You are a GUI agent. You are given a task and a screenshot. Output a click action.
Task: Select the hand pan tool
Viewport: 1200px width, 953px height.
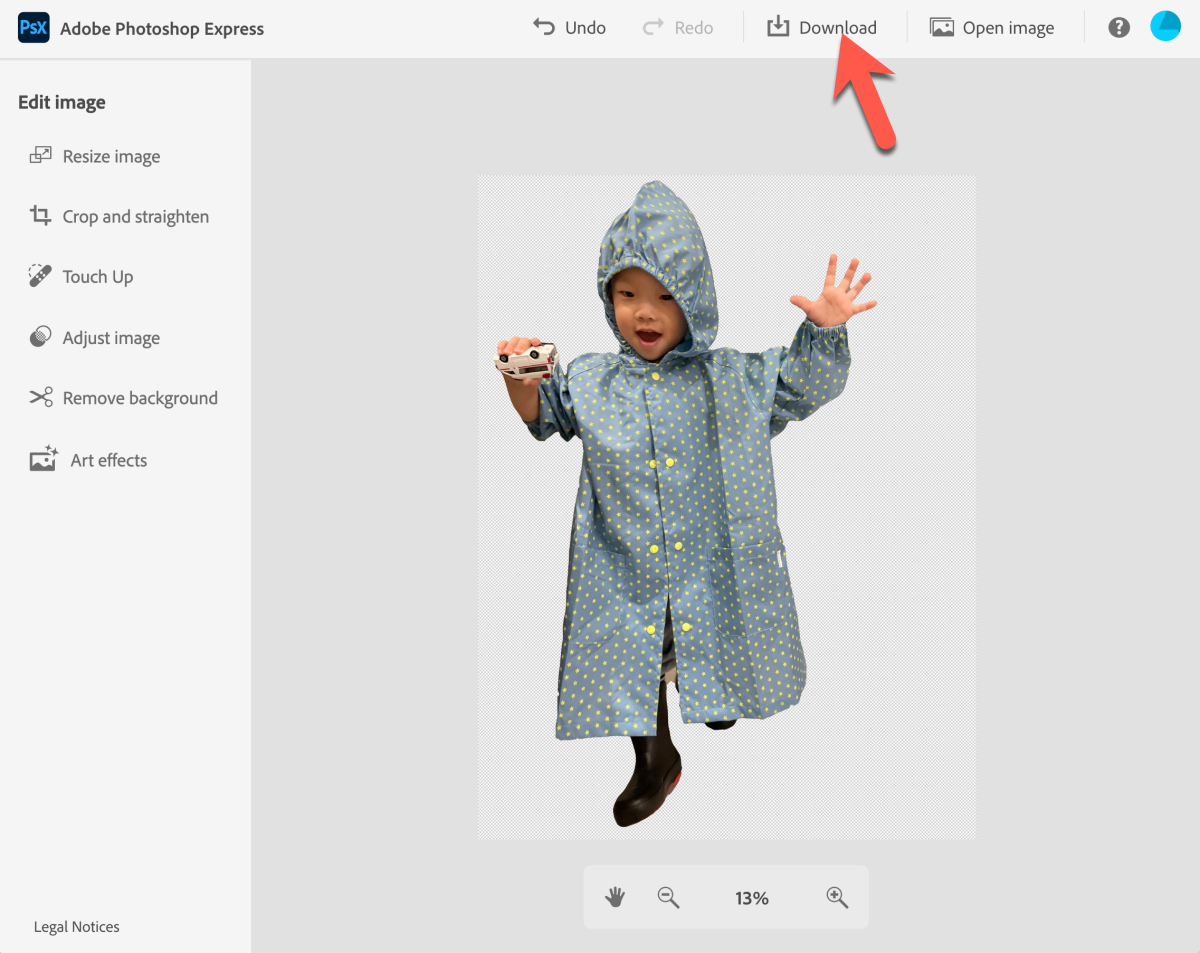[615, 897]
